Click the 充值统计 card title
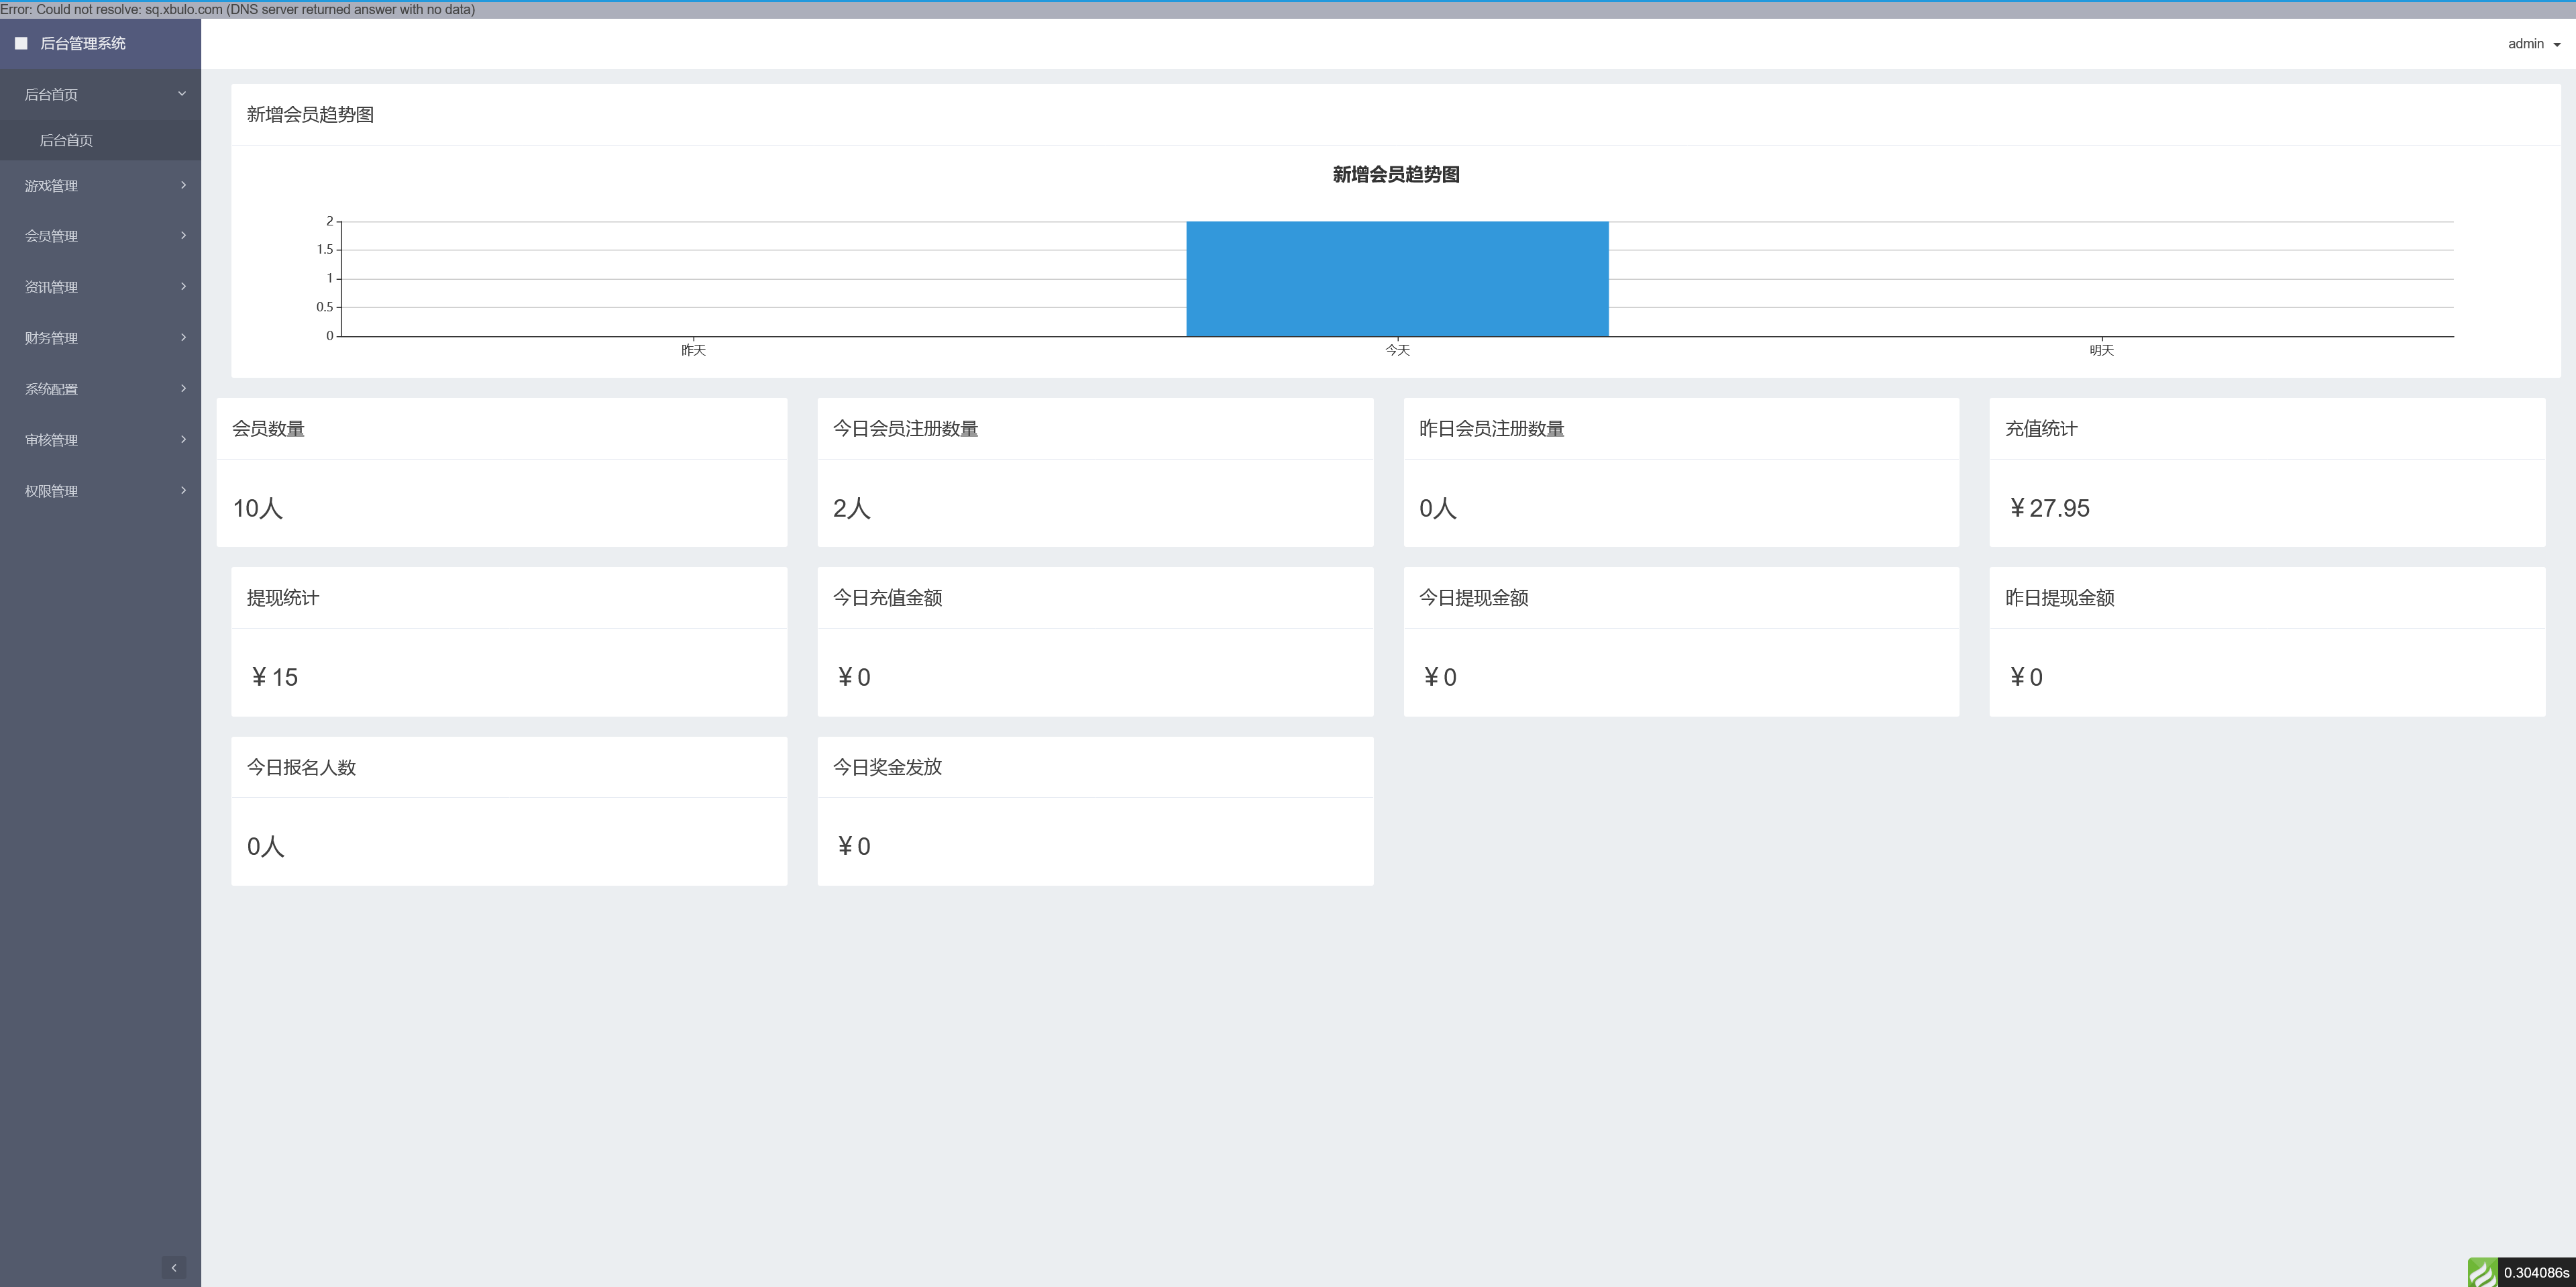The height and width of the screenshot is (1287, 2576). point(2041,428)
